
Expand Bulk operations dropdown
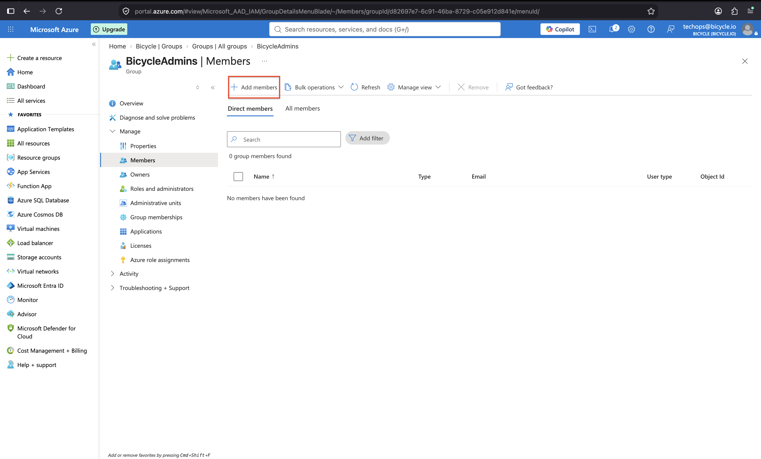pos(314,87)
